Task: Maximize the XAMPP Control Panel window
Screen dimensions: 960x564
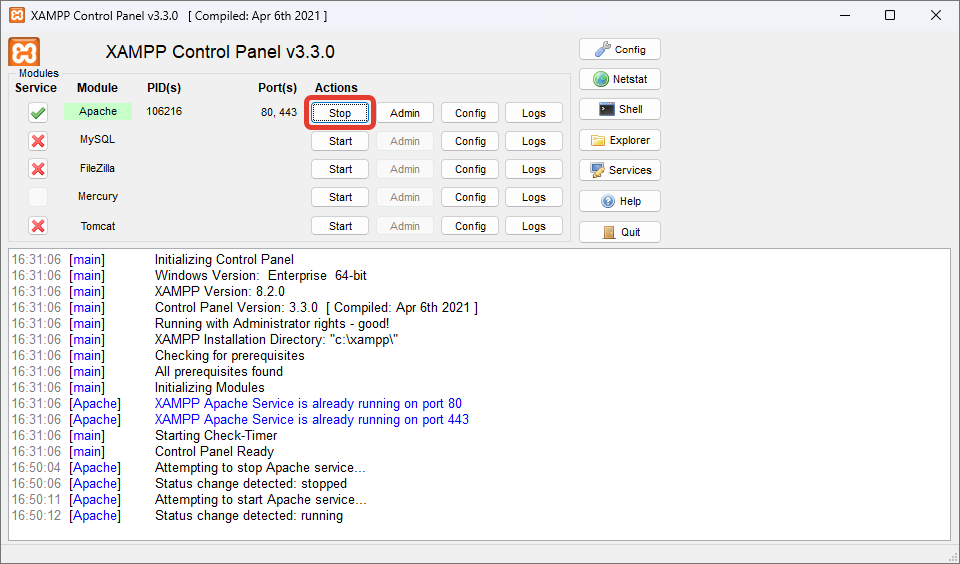Action: point(890,15)
